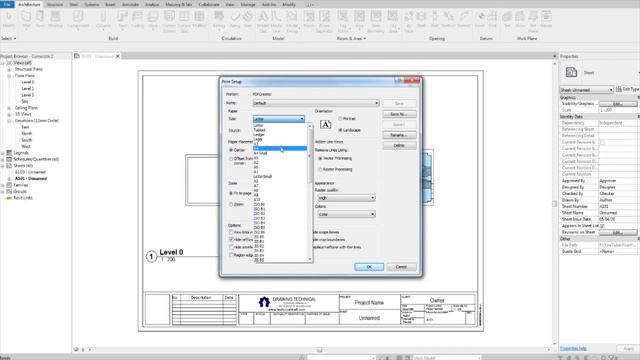Choose Vector Processing option
The width and height of the screenshot is (640, 360).
320,158
